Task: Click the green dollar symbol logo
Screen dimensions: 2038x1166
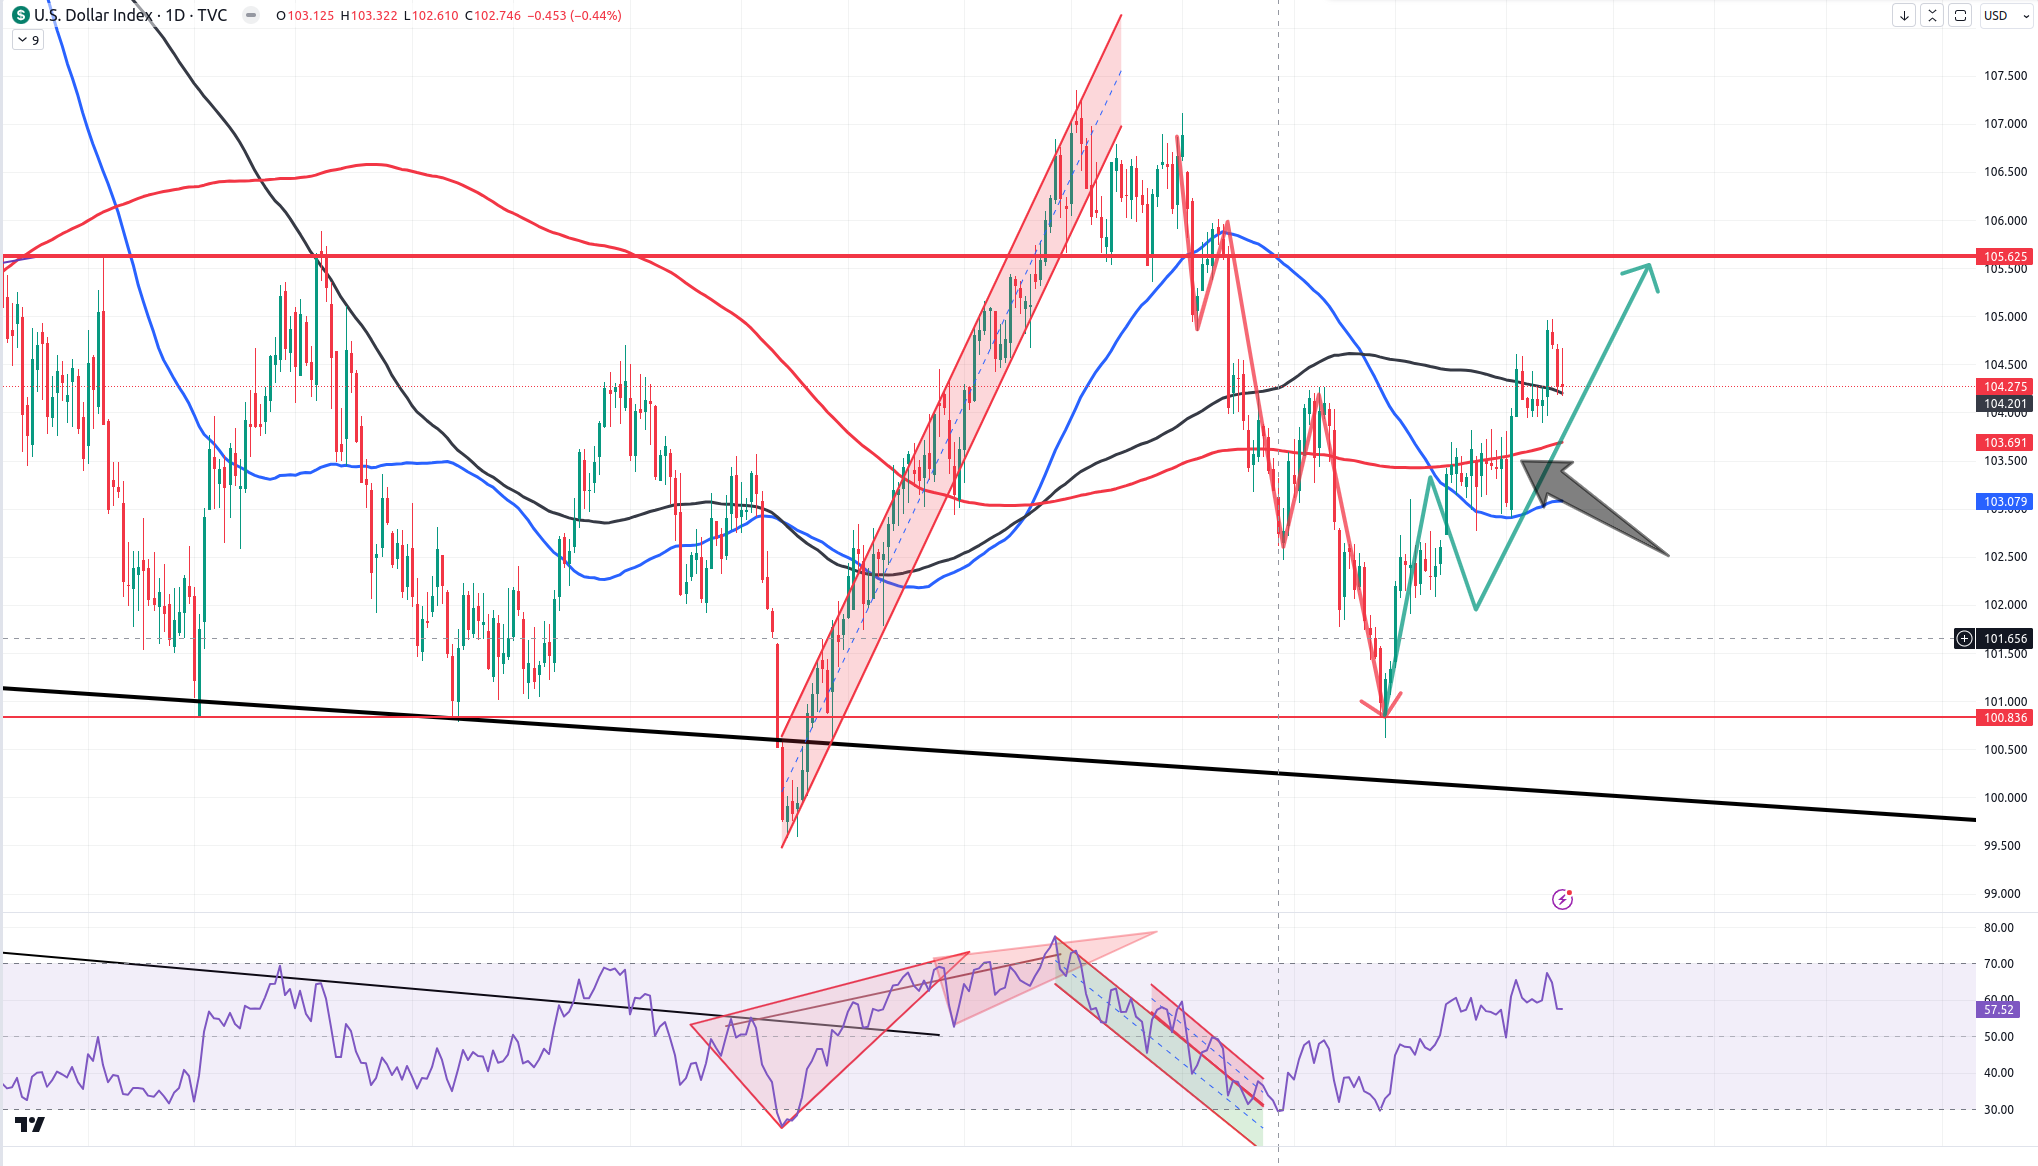Action: click(20, 15)
